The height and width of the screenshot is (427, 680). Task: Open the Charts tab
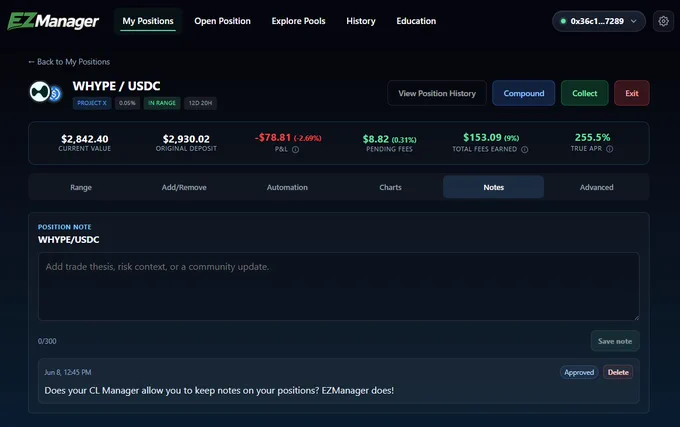(390, 187)
